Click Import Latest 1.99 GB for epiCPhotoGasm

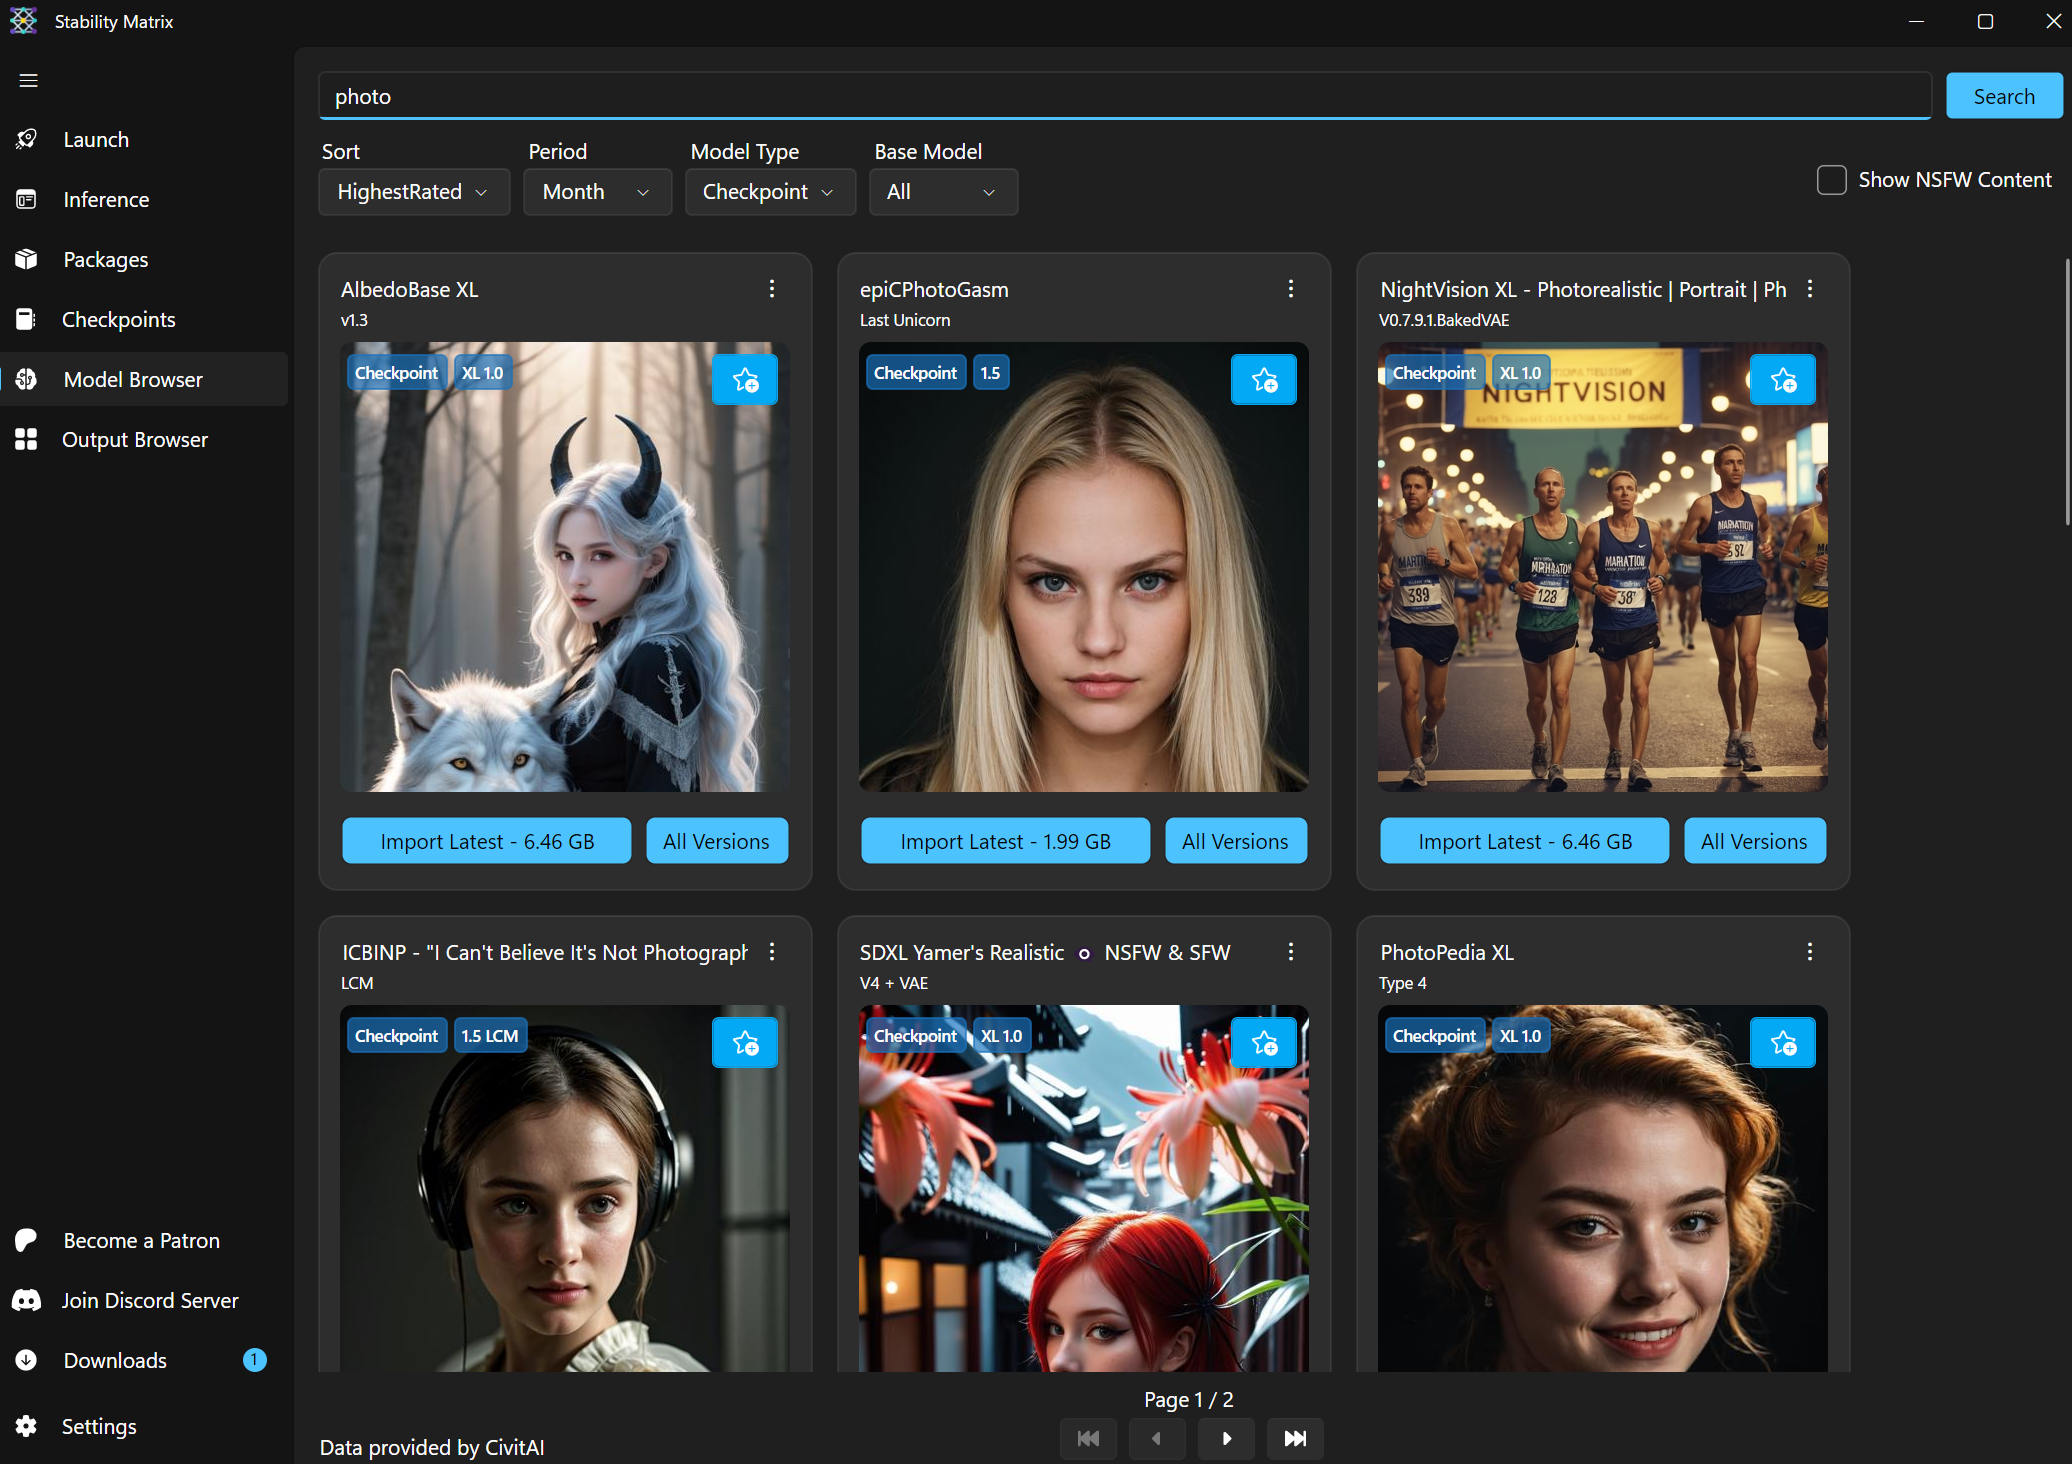point(1005,841)
